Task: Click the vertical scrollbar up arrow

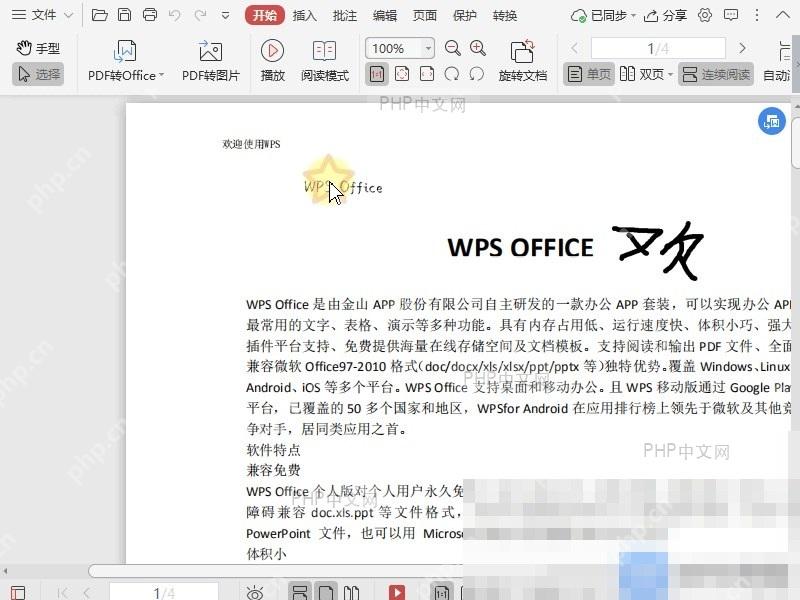Action: point(796,107)
